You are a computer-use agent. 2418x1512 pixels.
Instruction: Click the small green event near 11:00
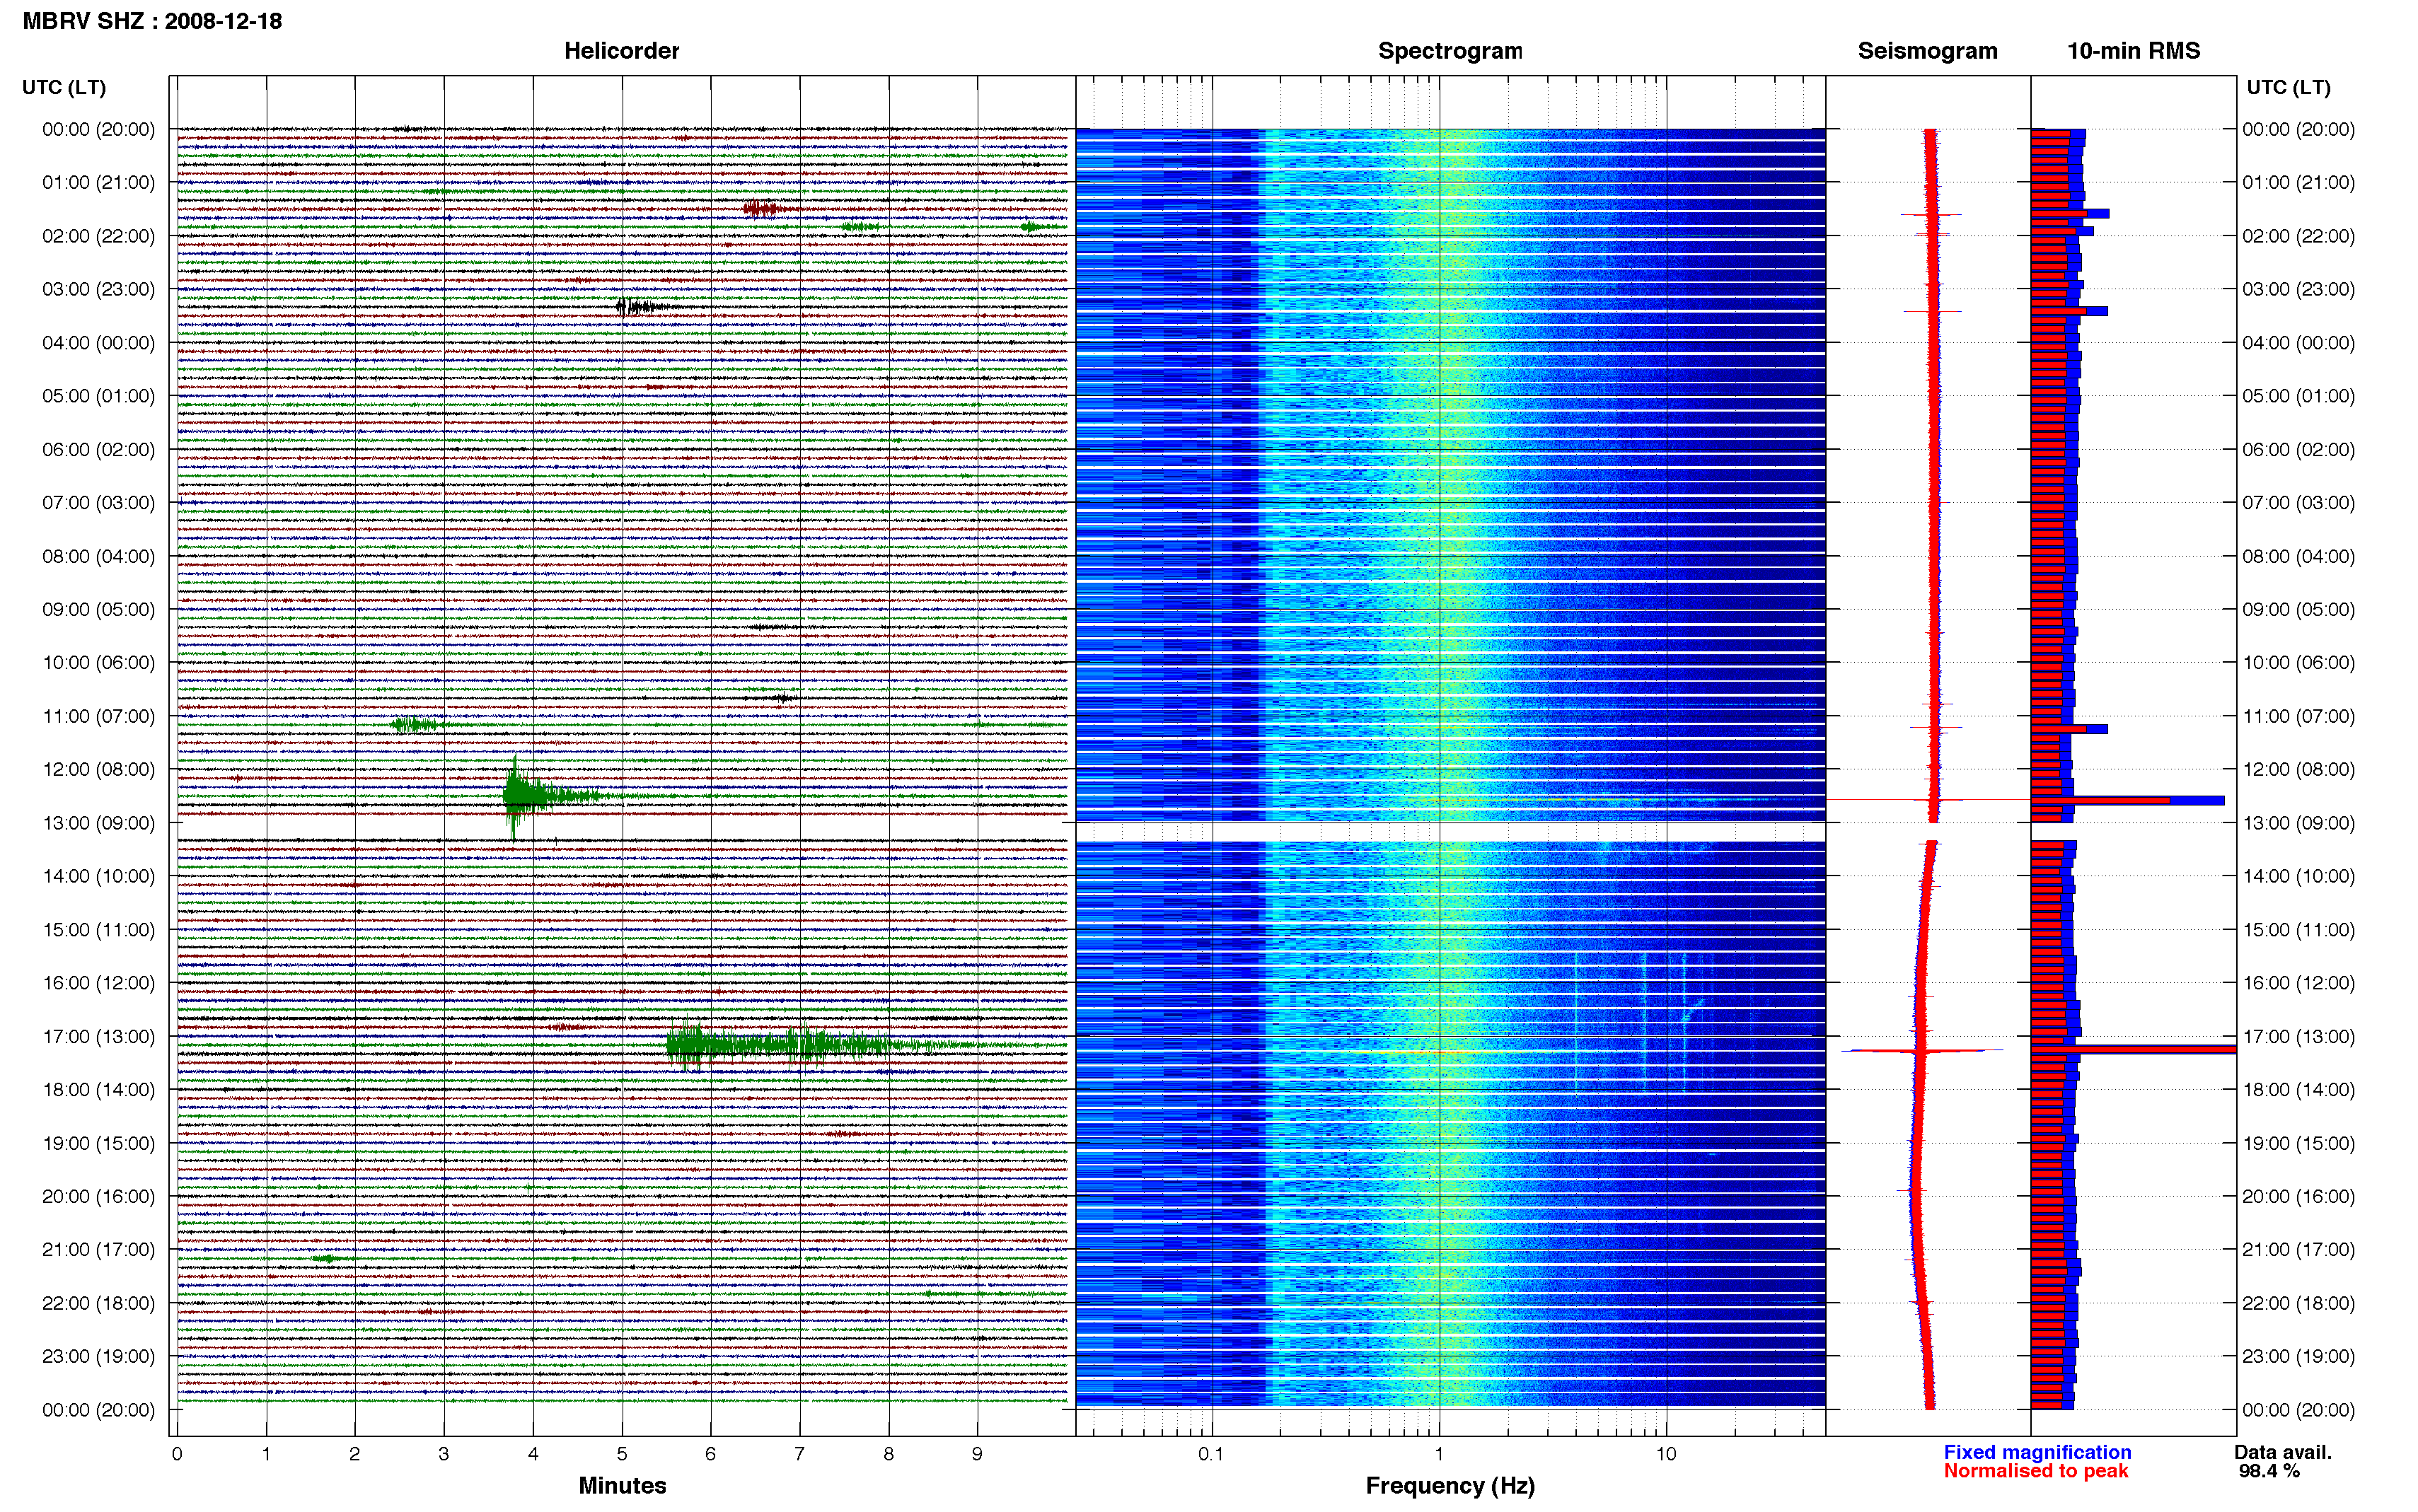click(x=418, y=724)
